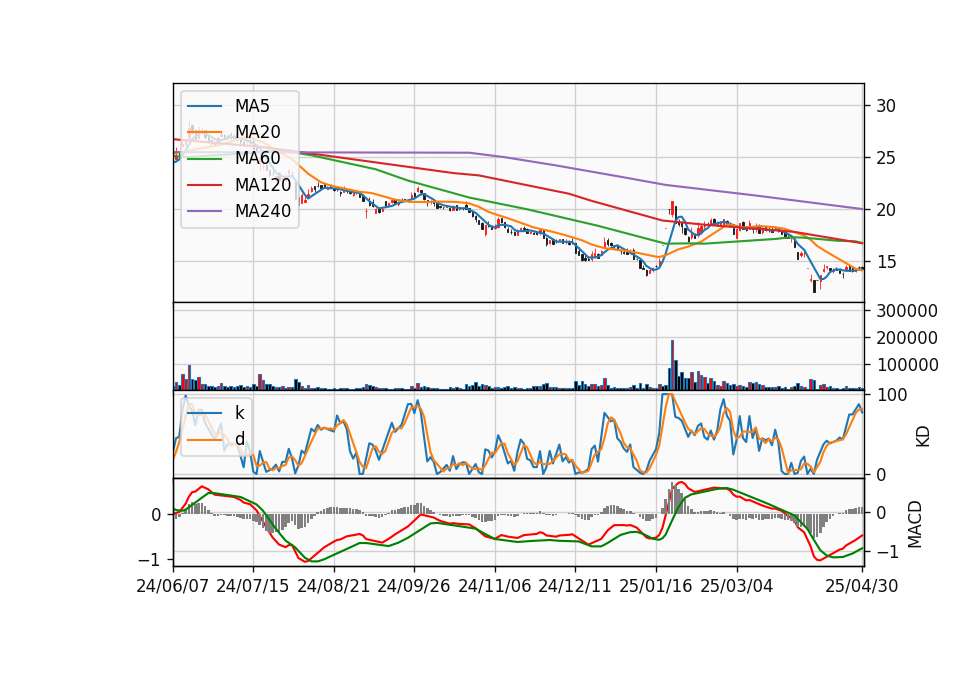Click the MA60 legend label
Viewport: 960px width, 690px height.
point(257,158)
